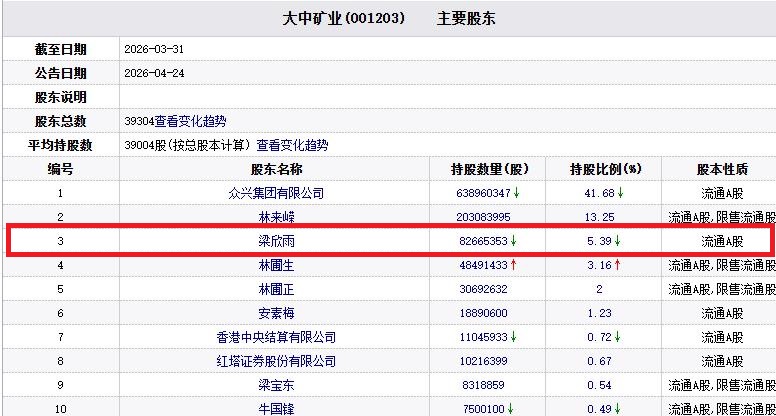Select share count 8318859 for 梁宝东

483,385
